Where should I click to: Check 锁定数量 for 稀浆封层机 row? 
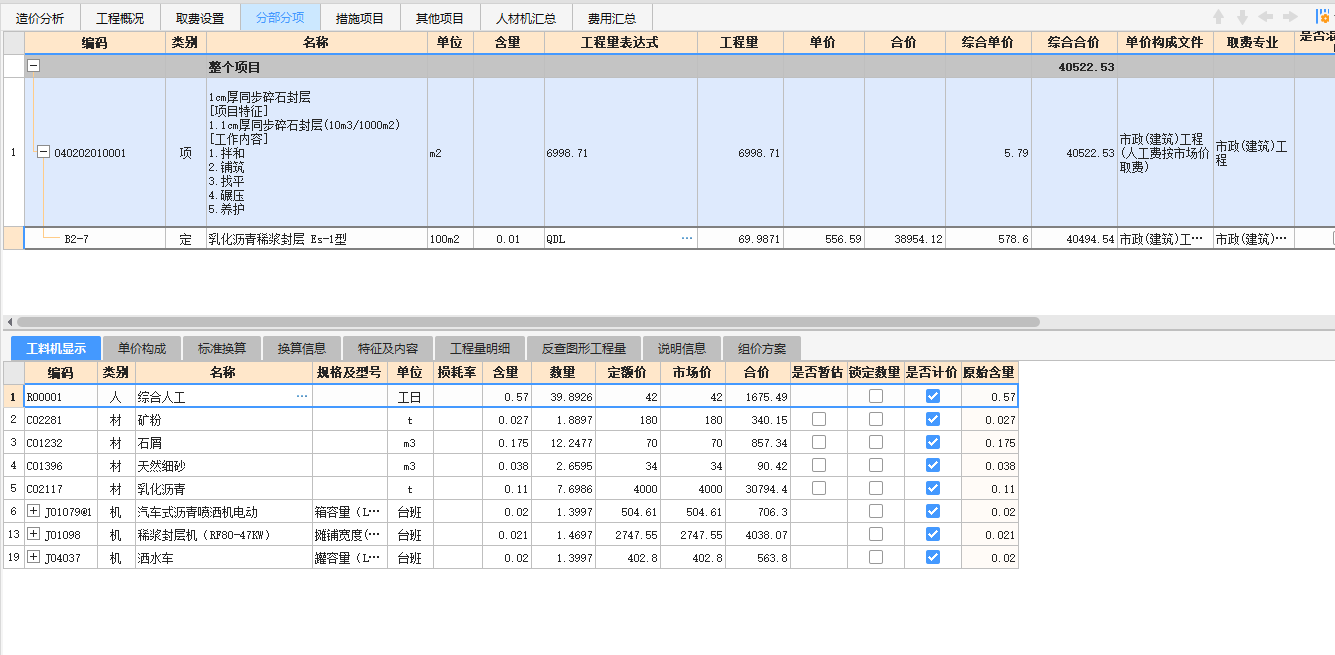coord(876,534)
